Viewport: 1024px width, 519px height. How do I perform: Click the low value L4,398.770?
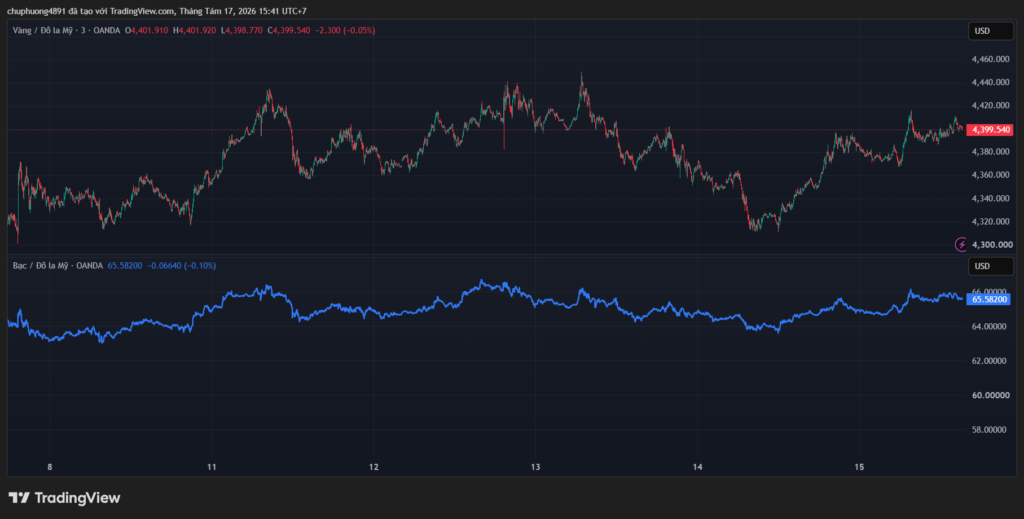click(x=242, y=30)
